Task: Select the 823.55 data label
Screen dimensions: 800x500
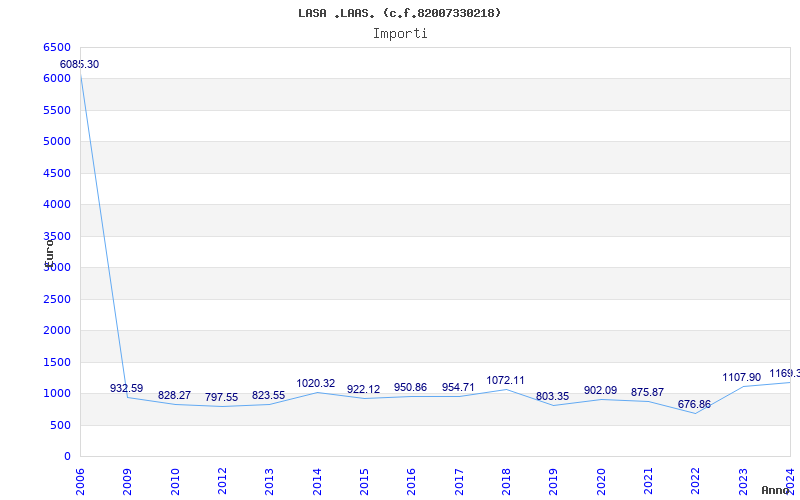Action: click(x=268, y=395)
